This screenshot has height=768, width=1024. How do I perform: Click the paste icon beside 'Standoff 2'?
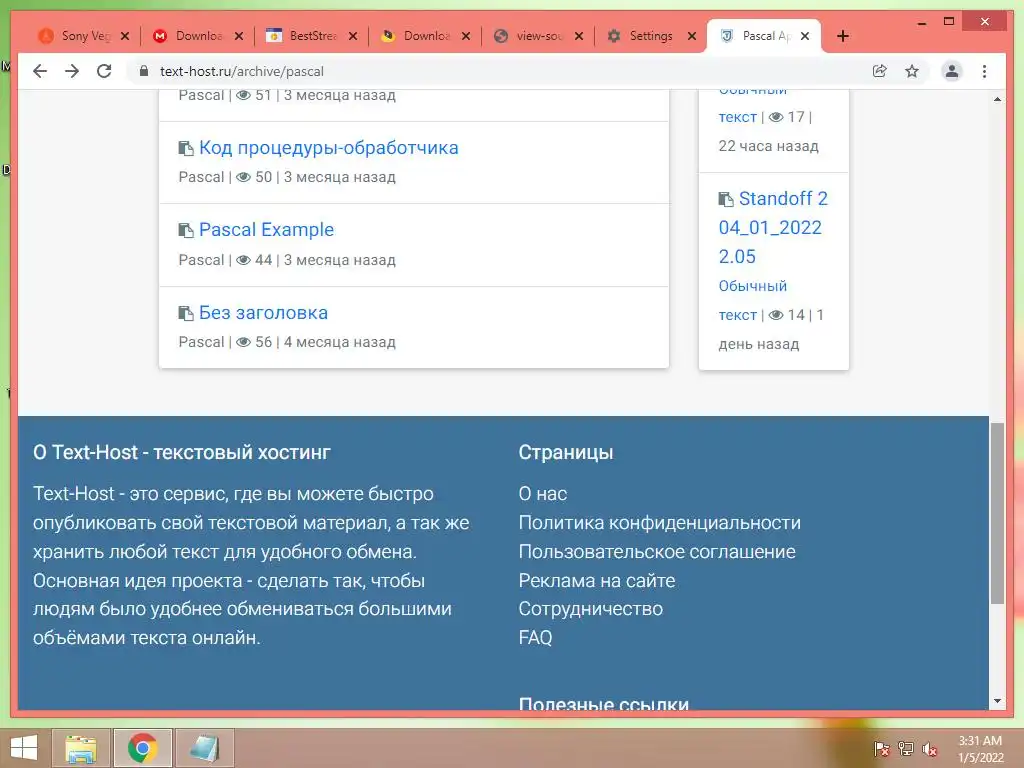pyautogui.click(x=726, y=199)
